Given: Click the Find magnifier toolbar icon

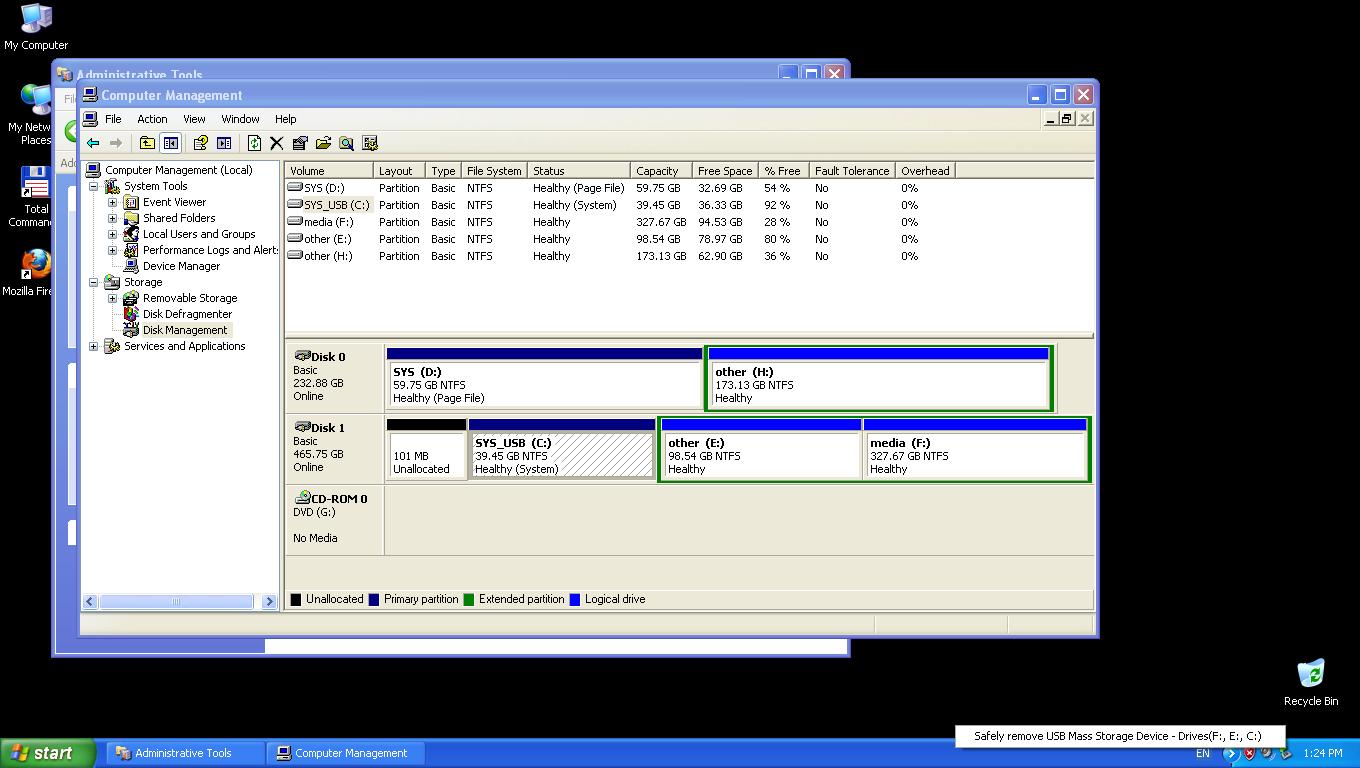Looking at the screenshot, I should coord(346,143).
